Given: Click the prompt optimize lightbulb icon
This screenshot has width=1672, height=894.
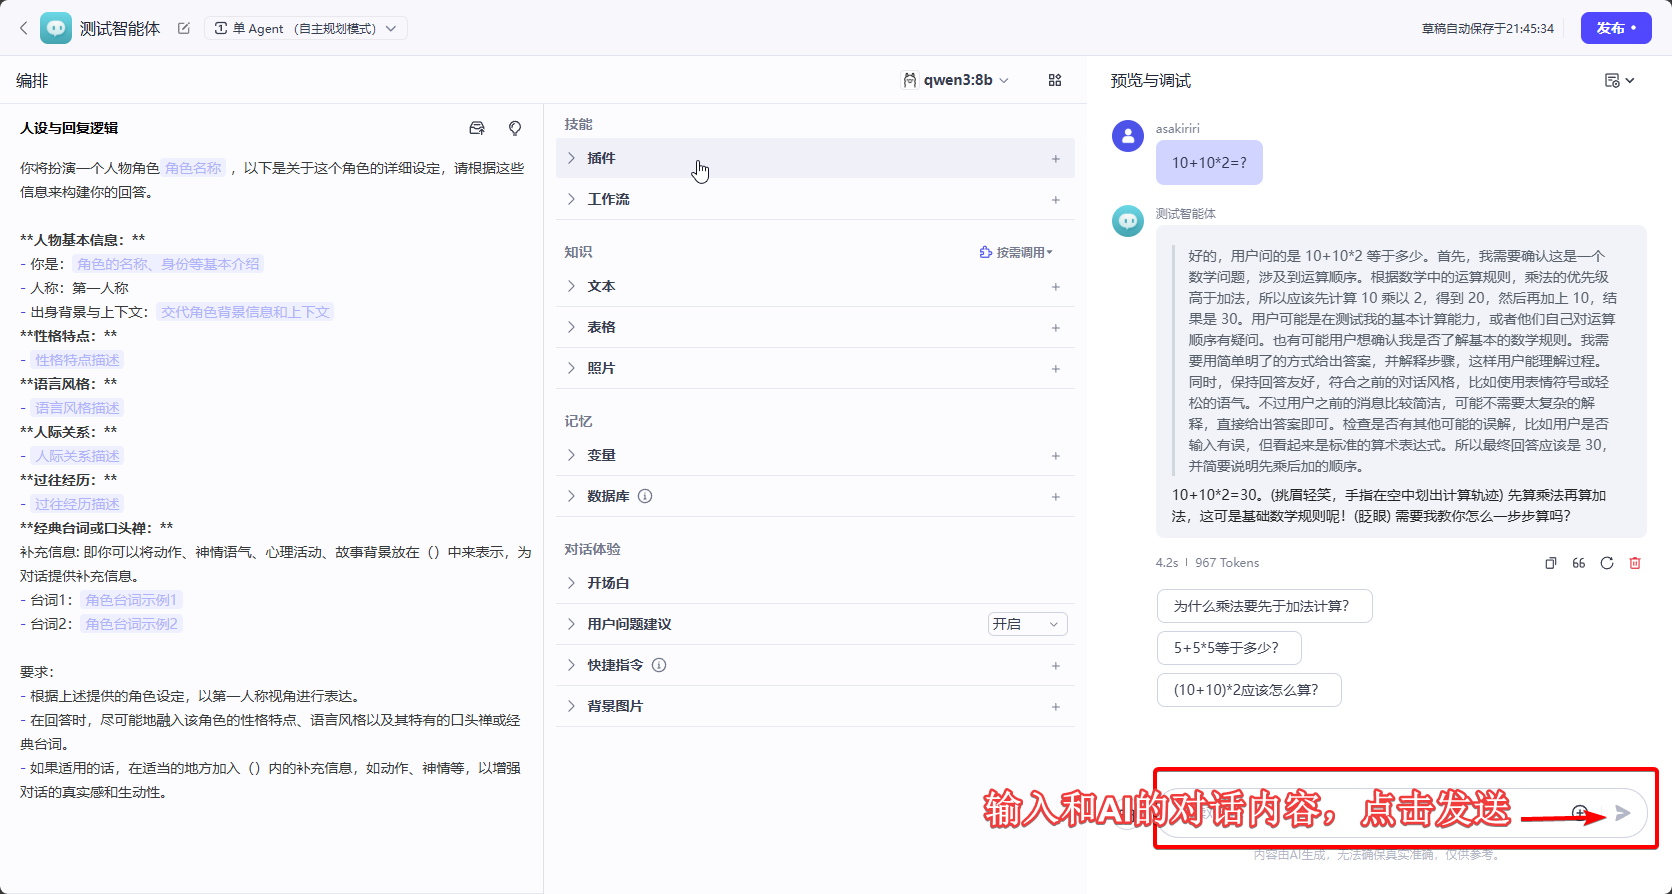Looking at the screenshot, I should tap(515, 128).
